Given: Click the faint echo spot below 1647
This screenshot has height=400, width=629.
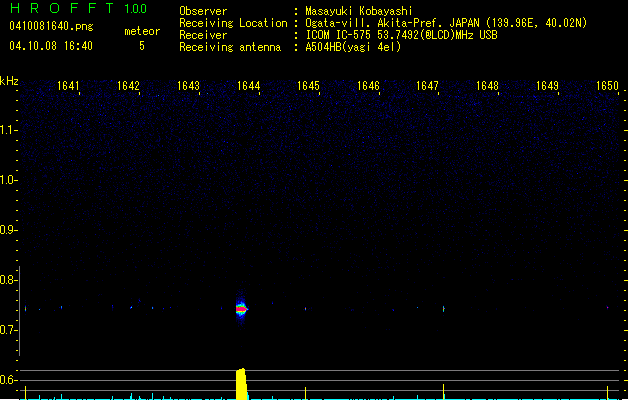Looking at the screenshot, I should (x=443, y=309).
